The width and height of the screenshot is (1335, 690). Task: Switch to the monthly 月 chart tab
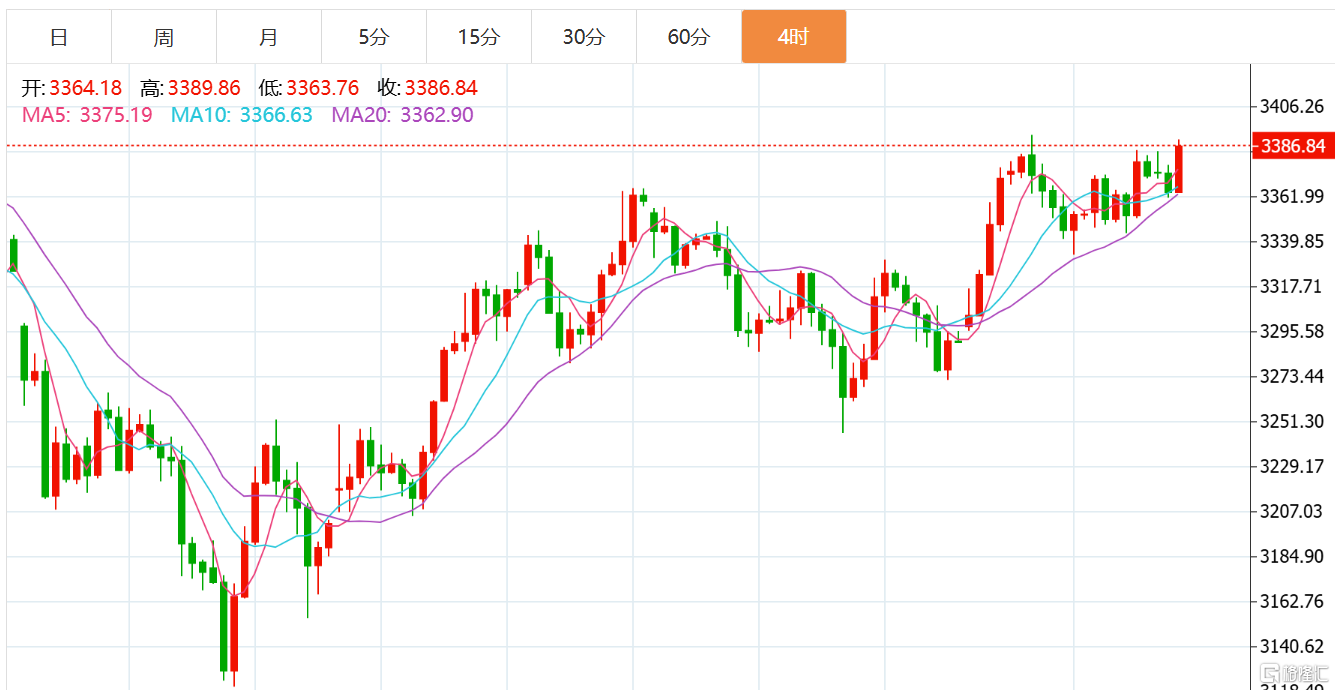[269, 37]
